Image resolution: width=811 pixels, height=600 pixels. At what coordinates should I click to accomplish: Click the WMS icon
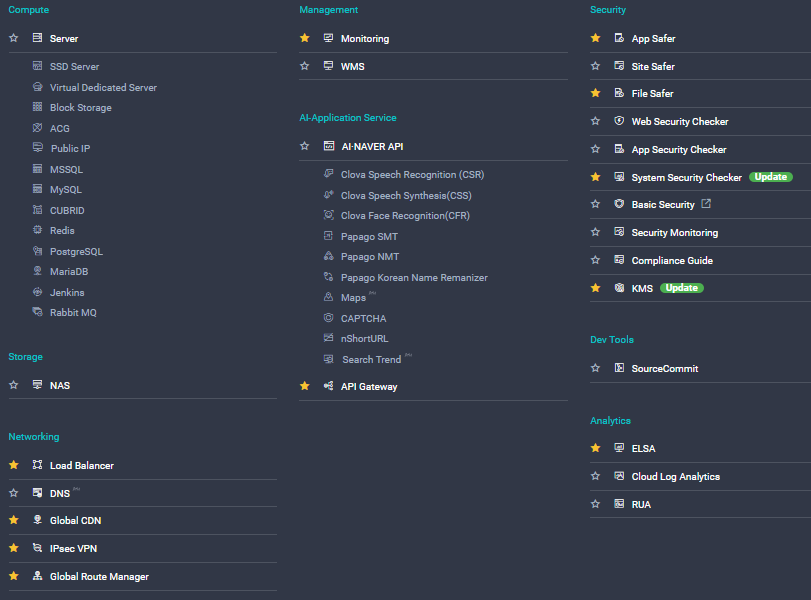[328, 66]
